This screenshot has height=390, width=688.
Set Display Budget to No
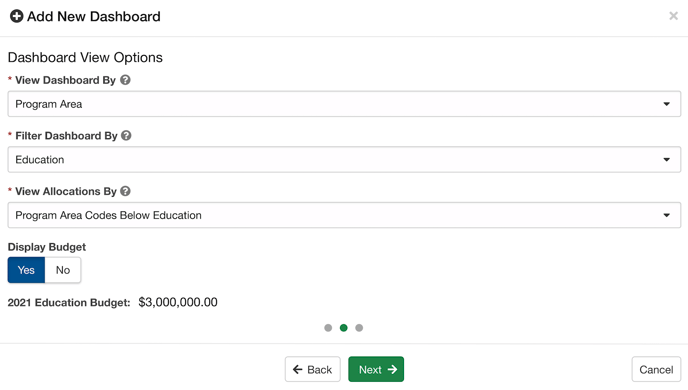click(63, 270)
